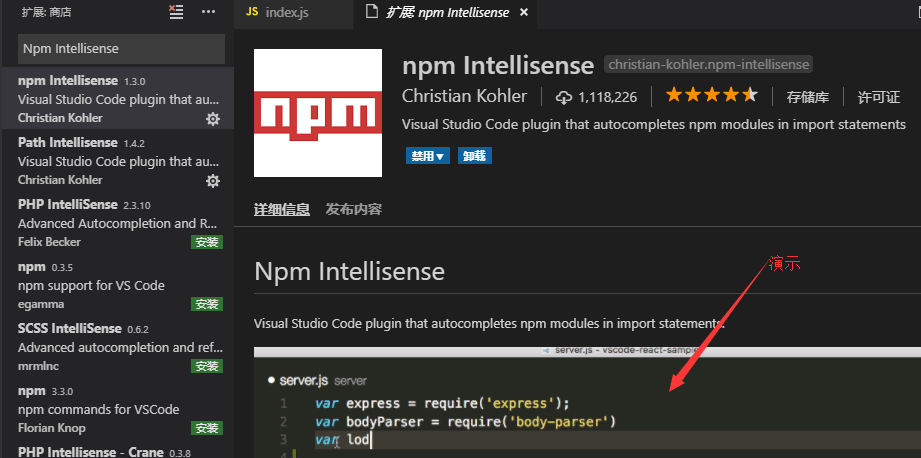921x458 pixels.
Task: Install the npm extension by Florian Knop
Action: 207,428
